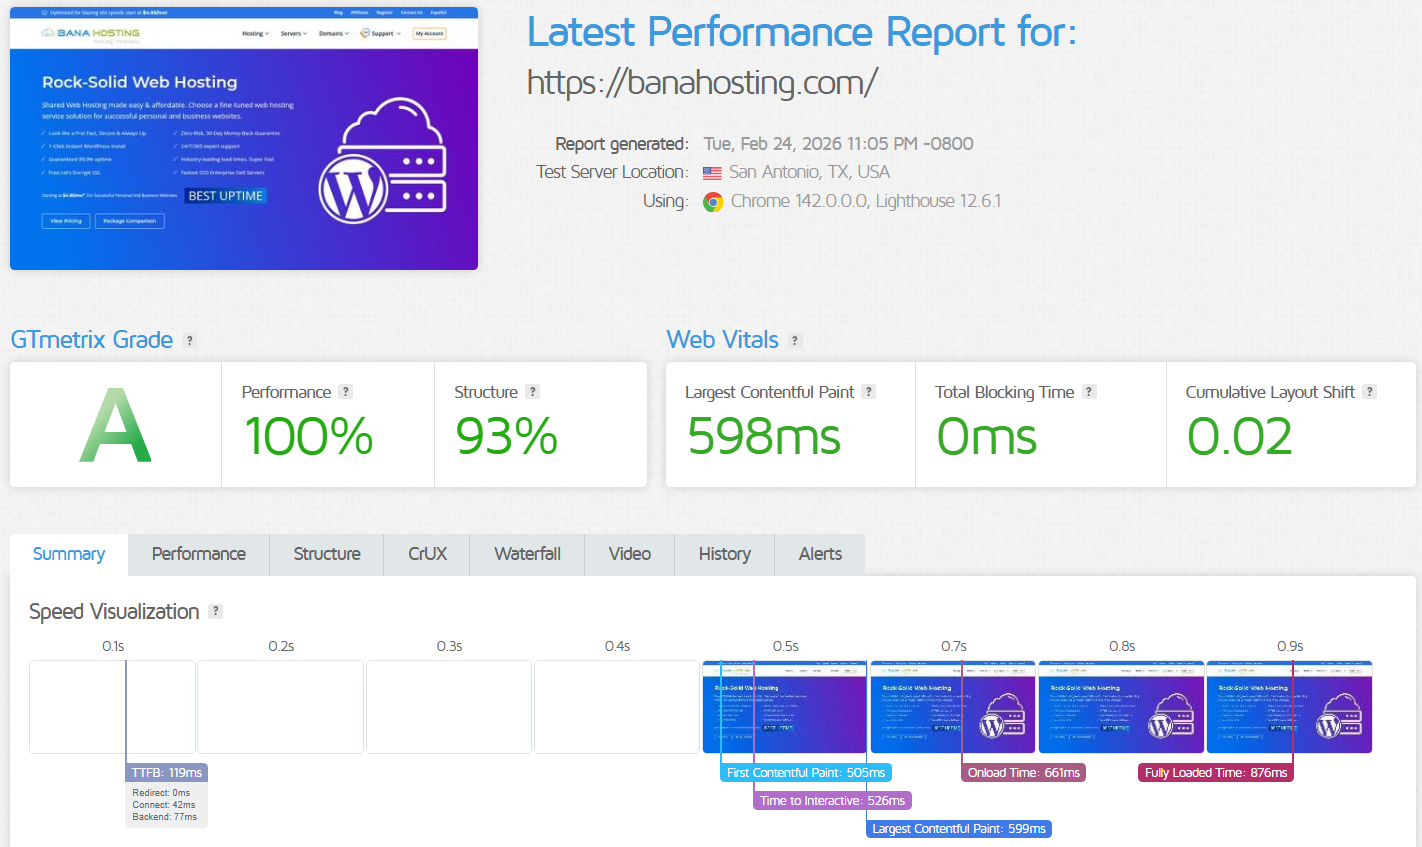Click the 0.7s filmstrip frame

(x=953, y=707)
